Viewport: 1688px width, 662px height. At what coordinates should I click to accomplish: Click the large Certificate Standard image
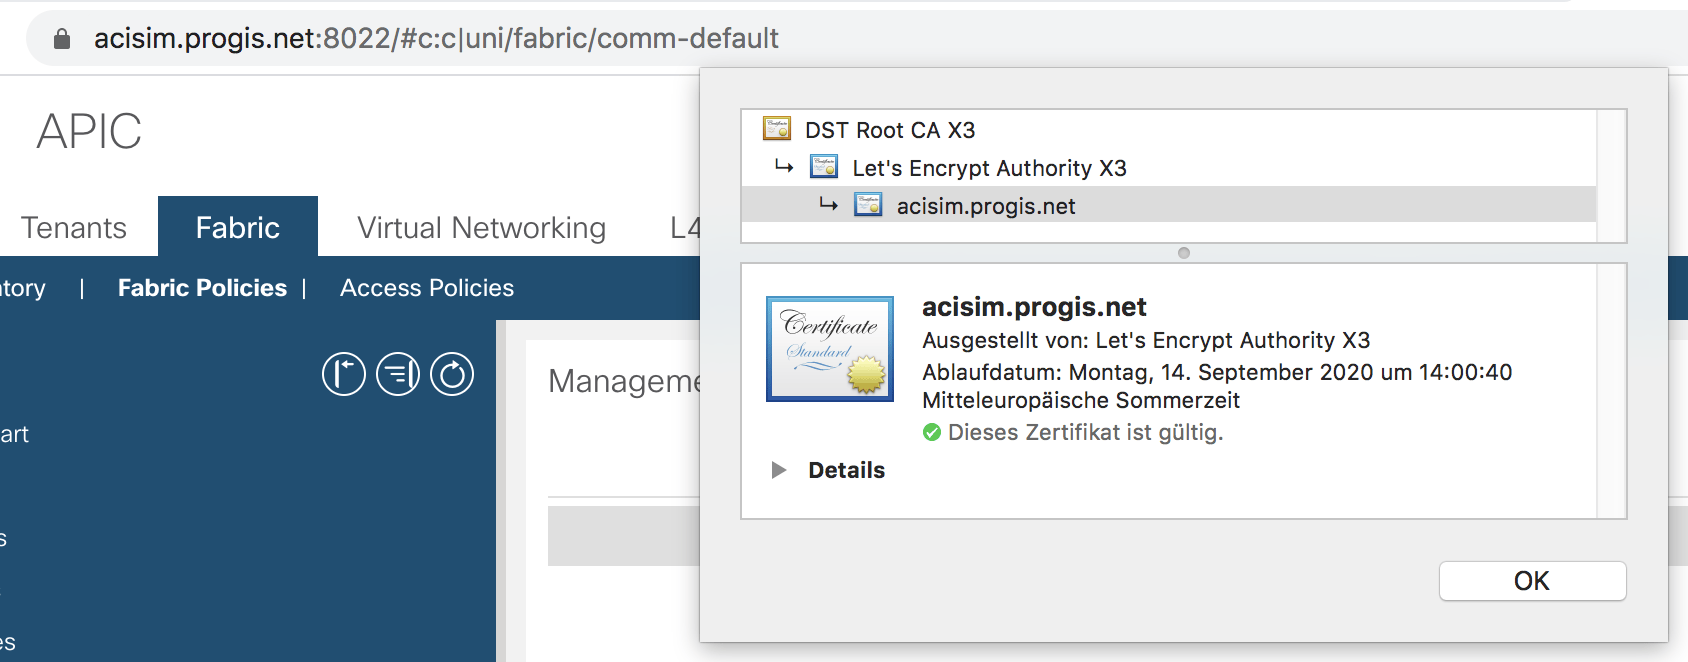point(830,349)
